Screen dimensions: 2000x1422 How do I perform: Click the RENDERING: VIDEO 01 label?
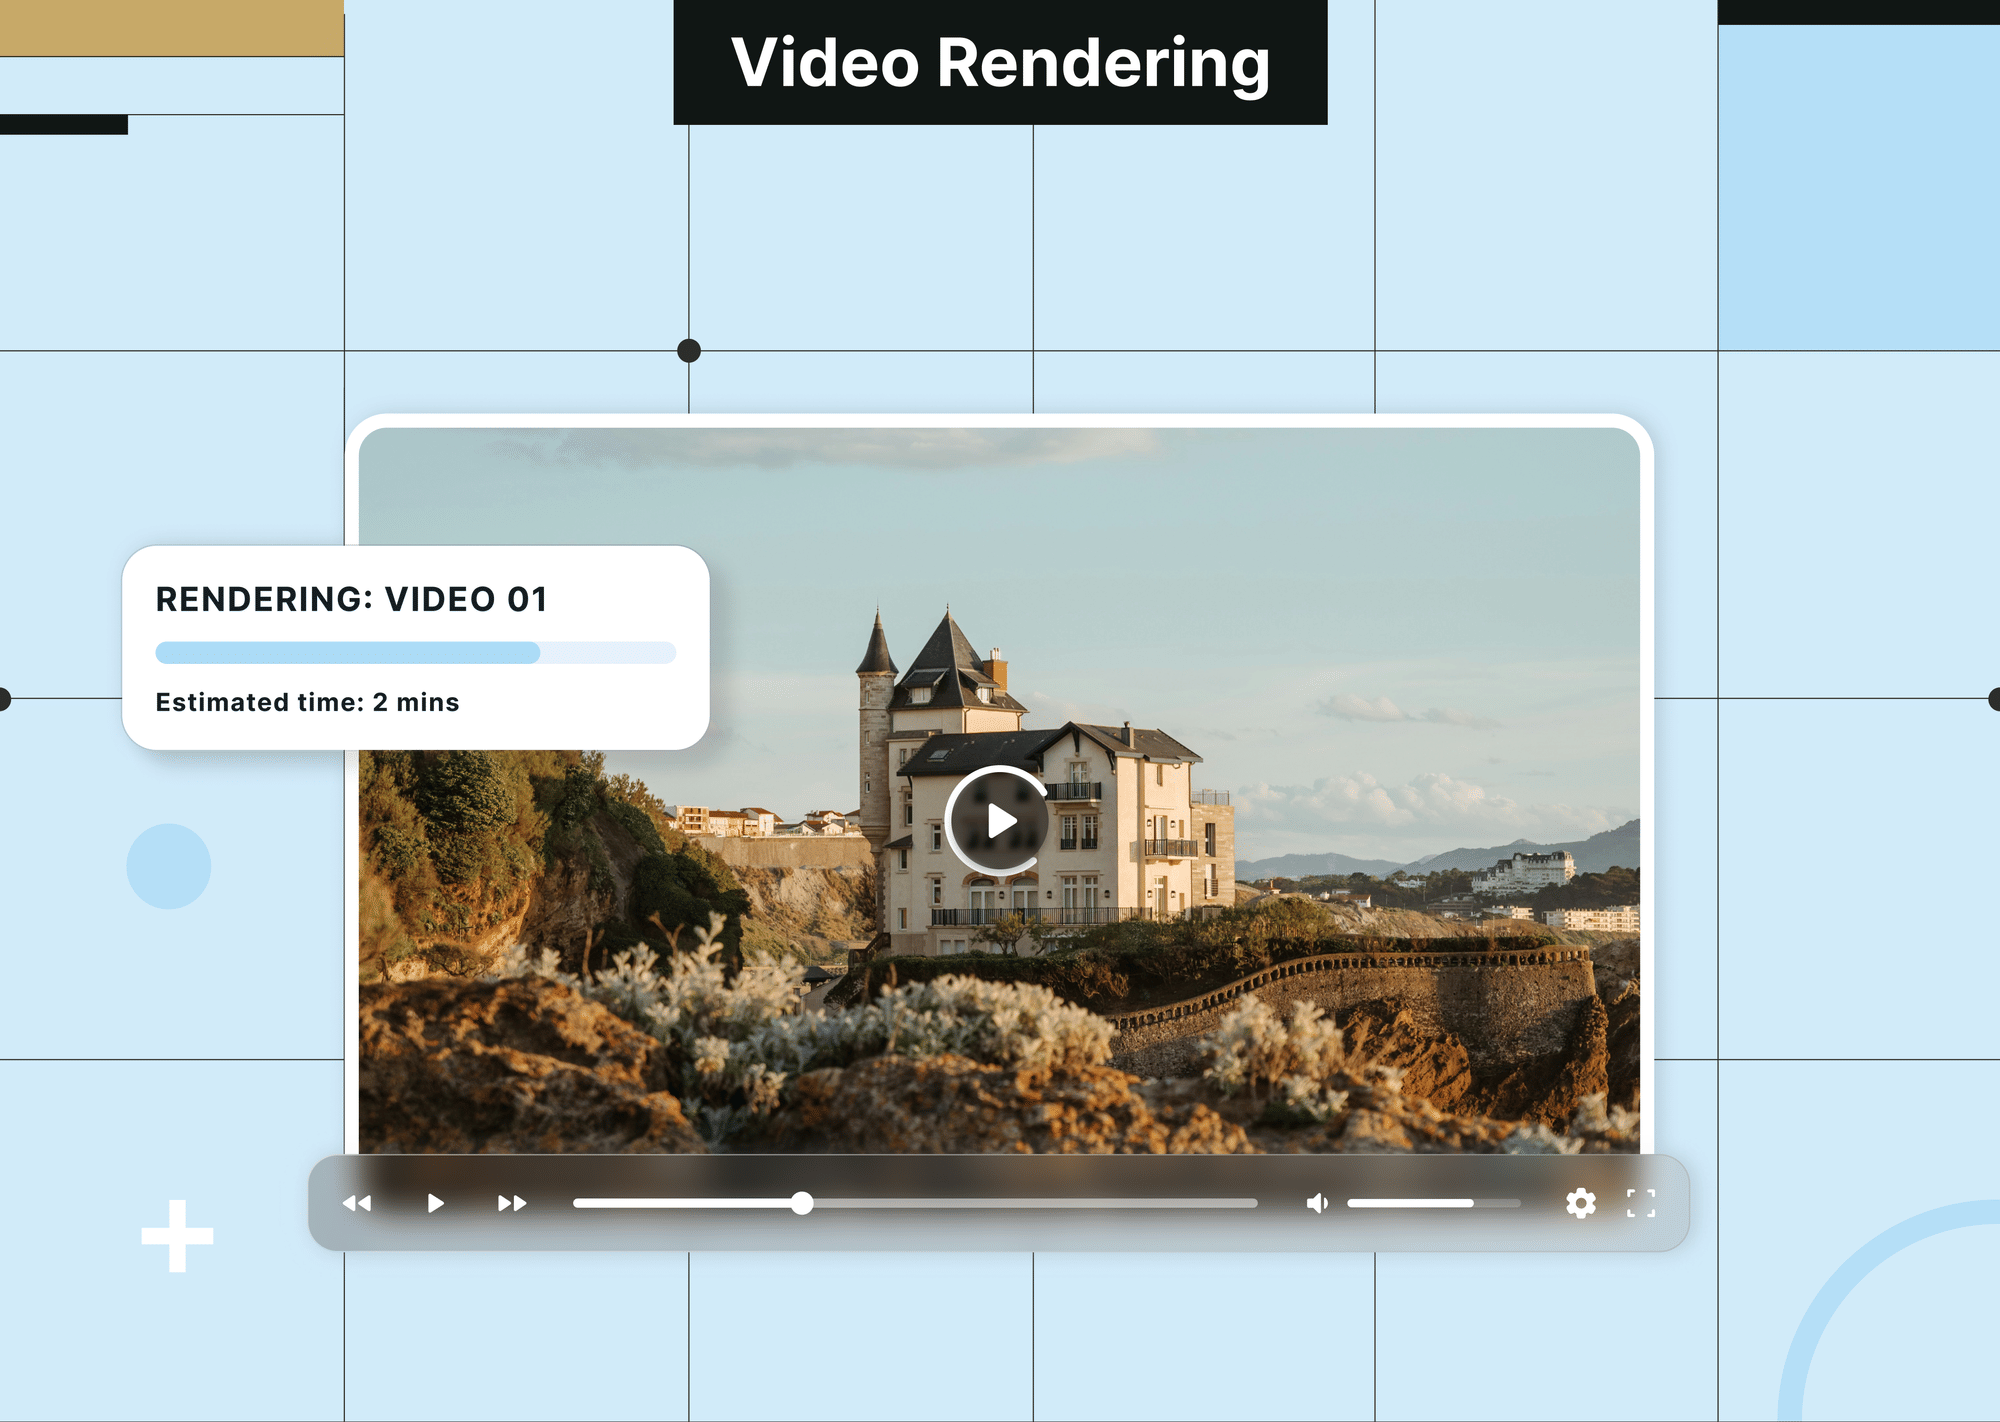click(x=351, y=598)
